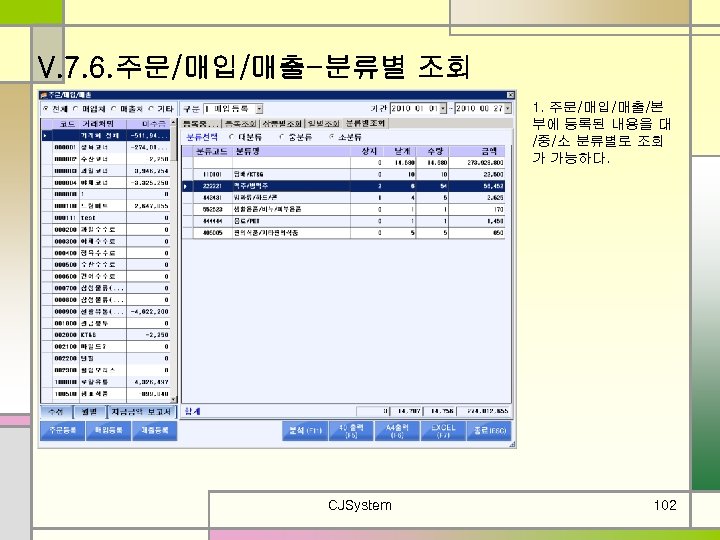720x540 pixels.
Task: Select the 전체 radio button
Action: (x=45, y=109)
